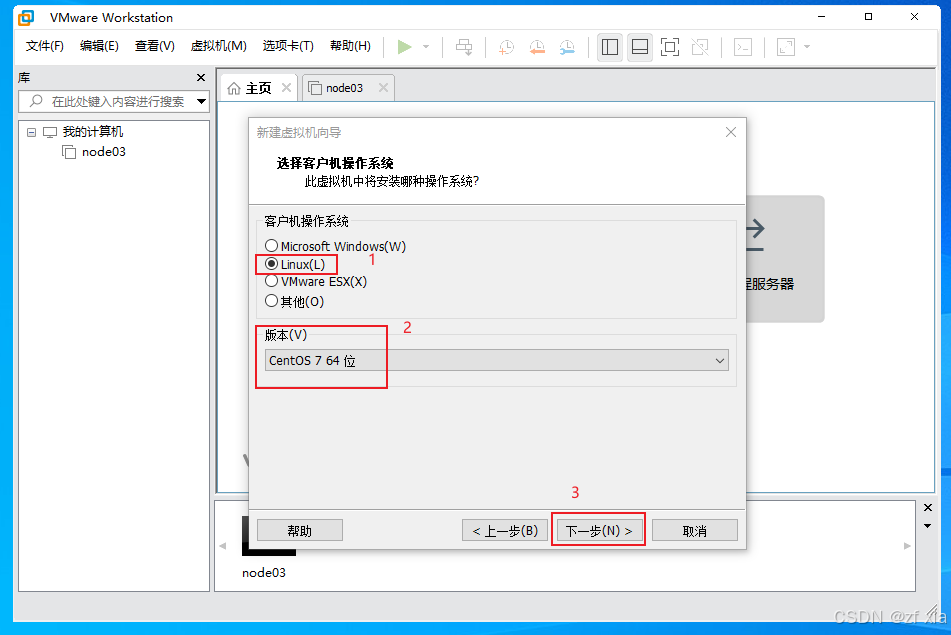
Task: Open the 帮助(H) menu
Action: point(350,46)
